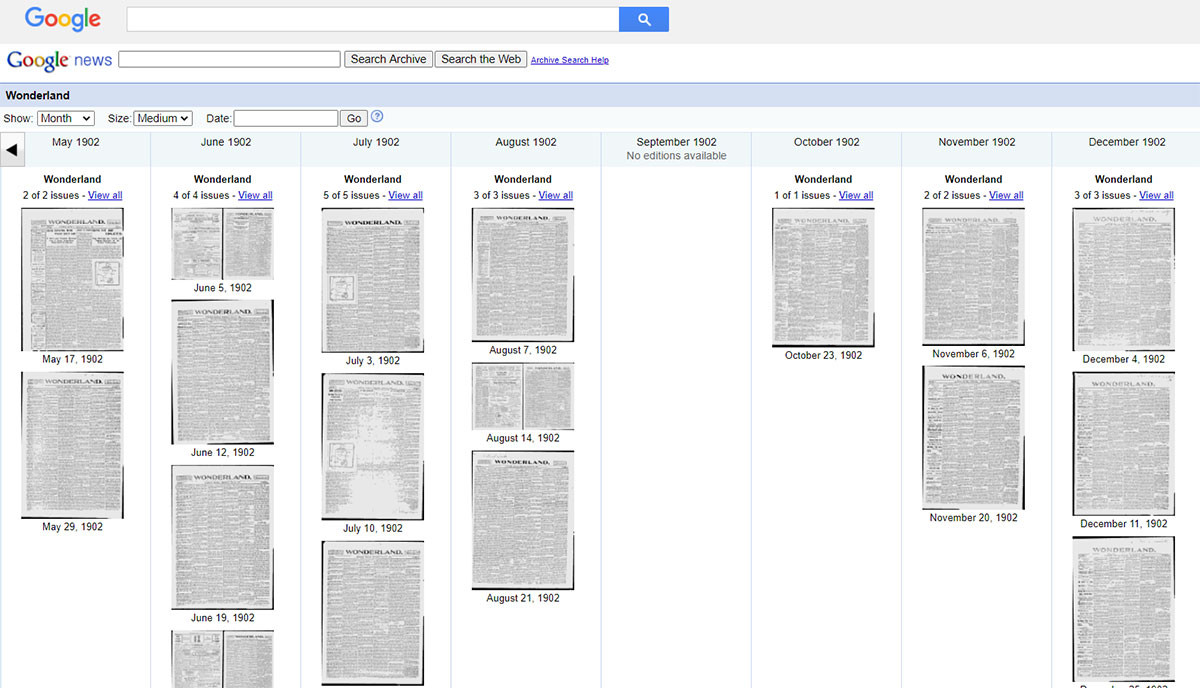Open the Archive Search Help link
This screenshot has width=1200, height=688.
pyautogui.click(x=569, y=60)
